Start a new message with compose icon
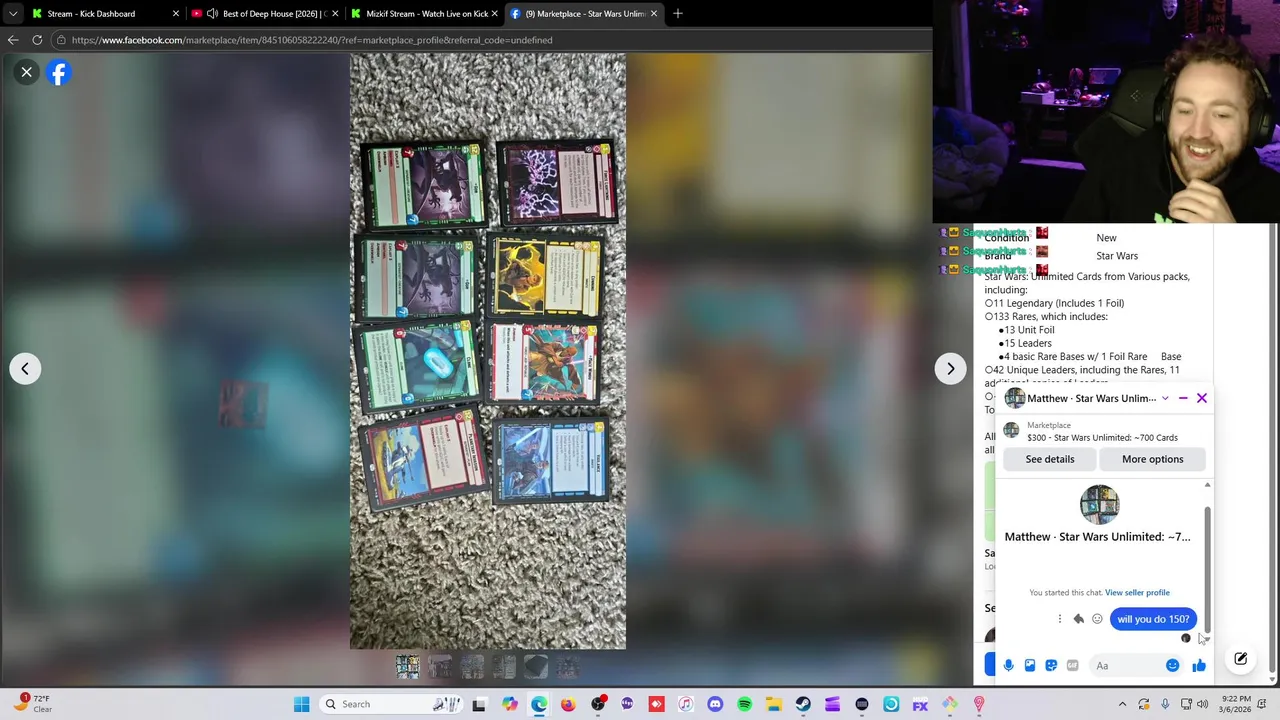Image resolution: width=1280 pixels, height=720 pixels. tap(1241, 659)
